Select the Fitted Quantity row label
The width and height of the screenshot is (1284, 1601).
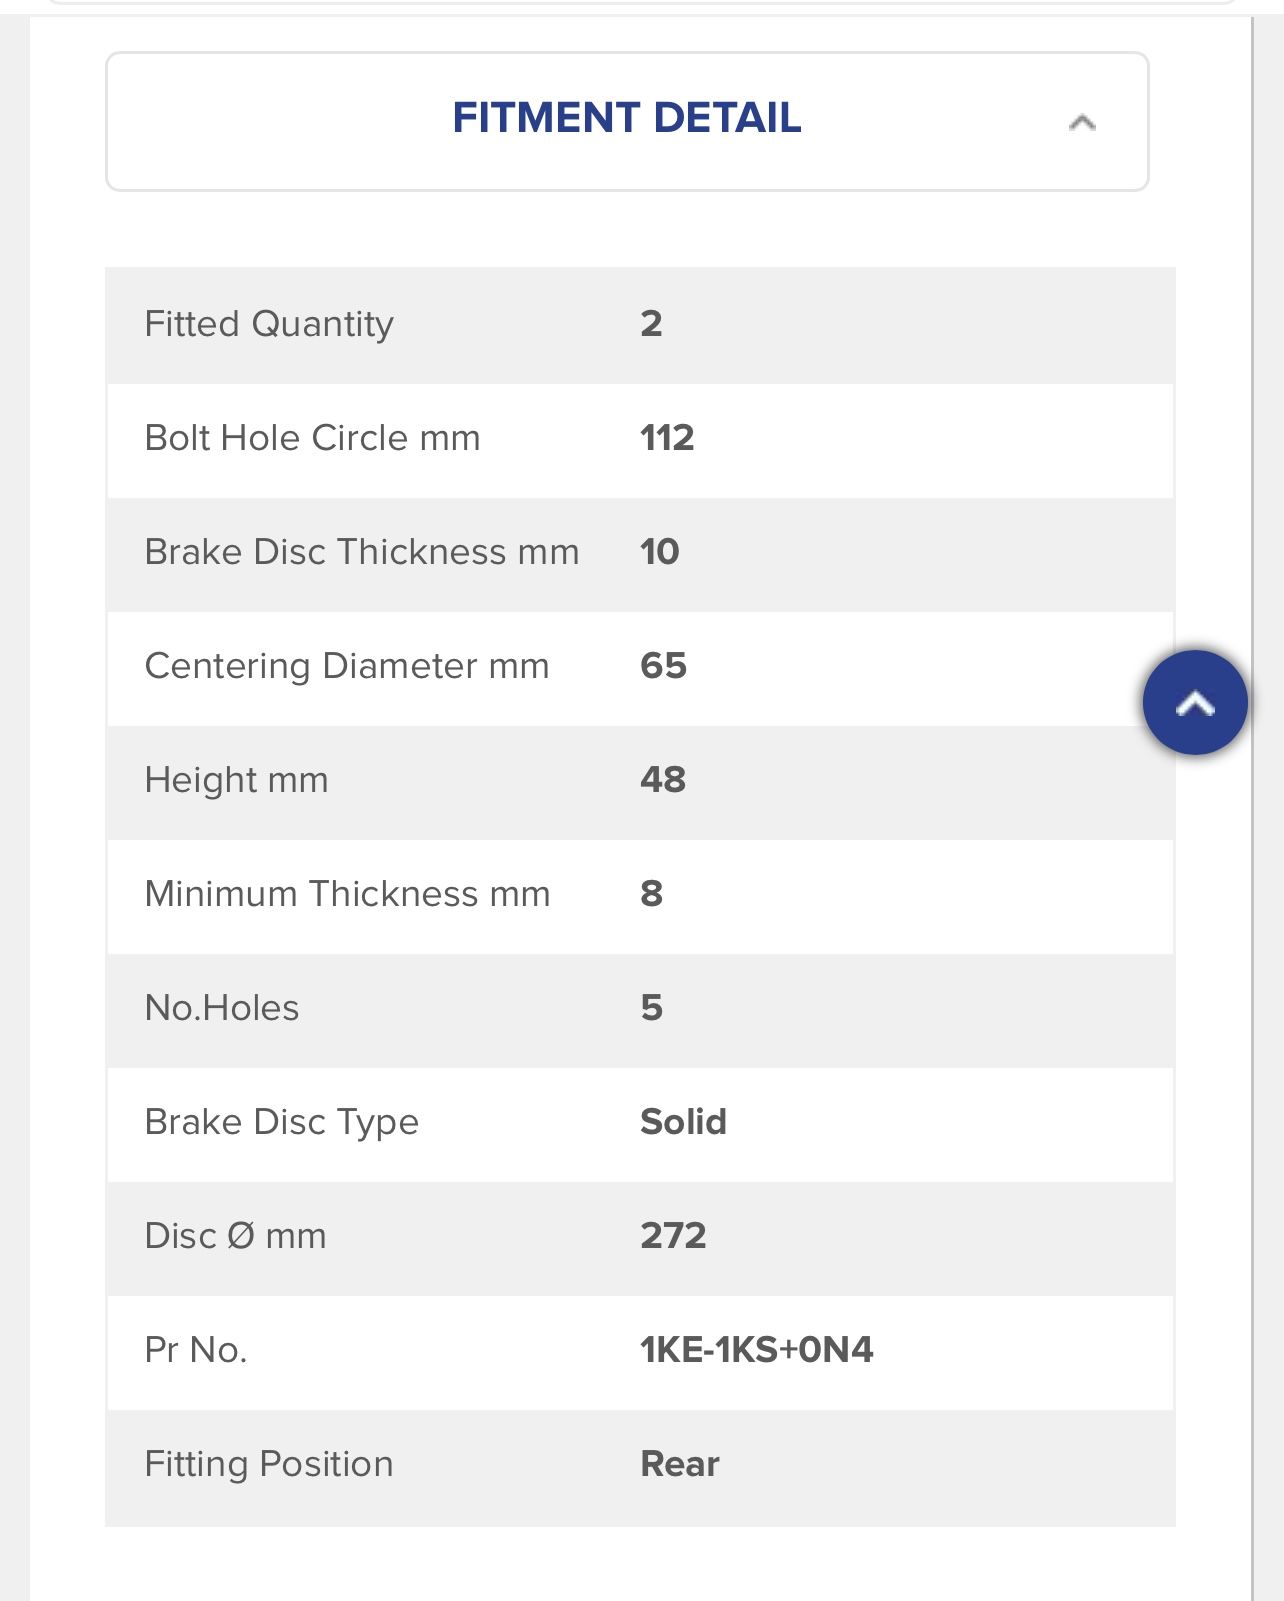(x=269, y=324)
